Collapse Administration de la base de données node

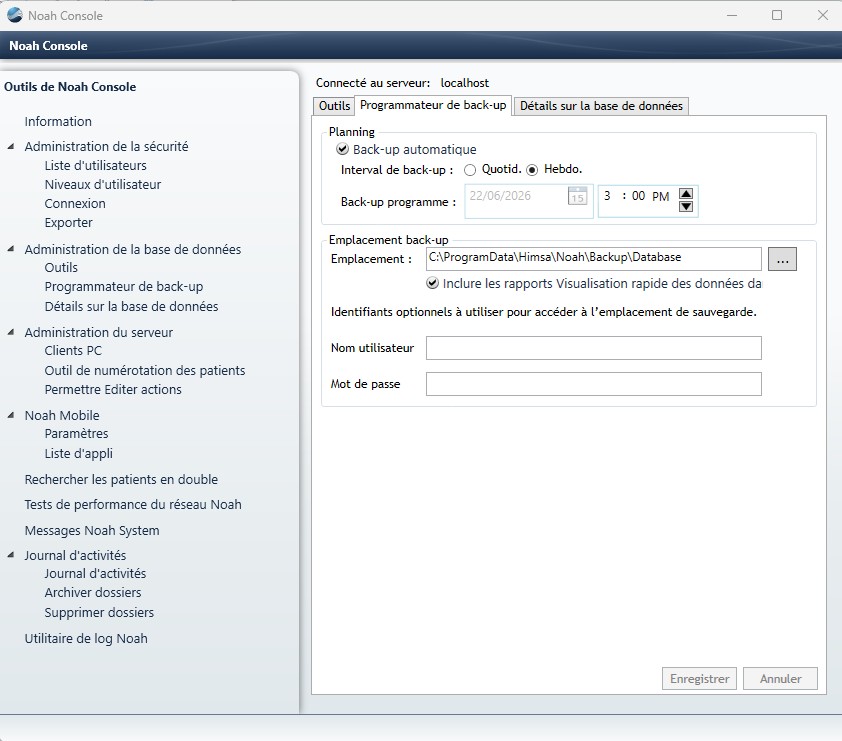[x=11, y=249]
